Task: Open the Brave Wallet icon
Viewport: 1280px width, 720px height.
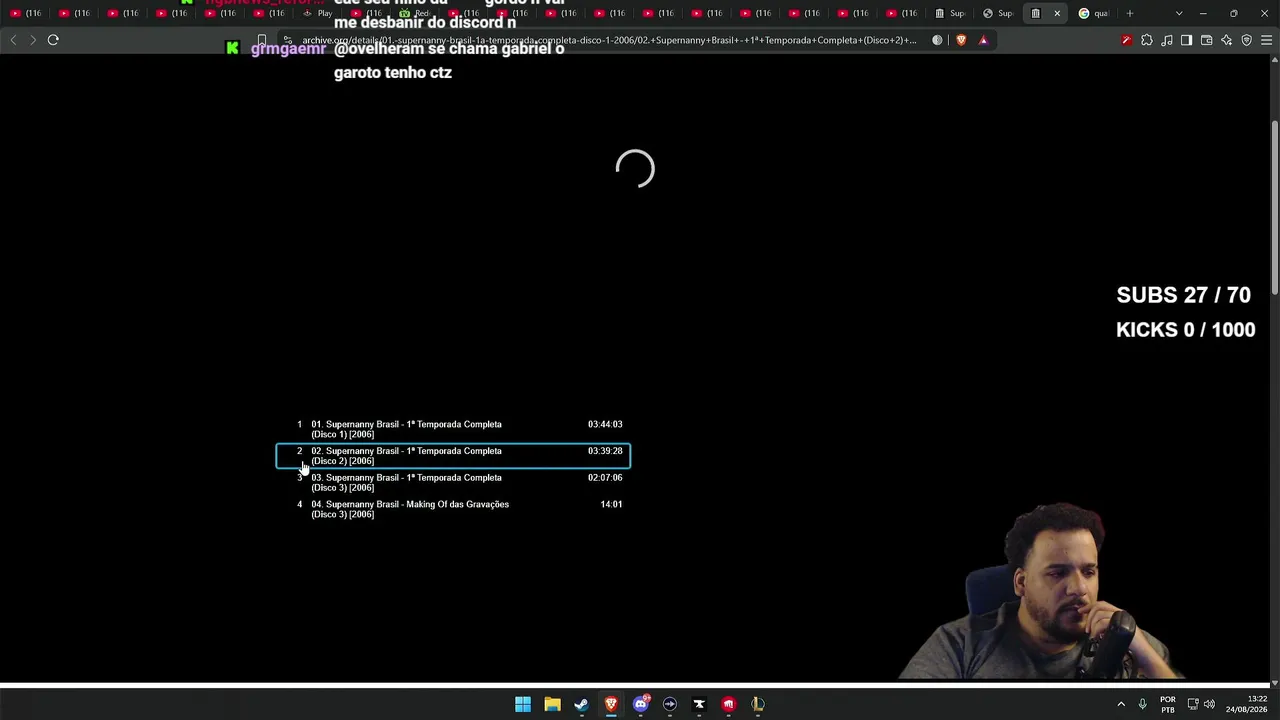Action: [1207, 40]
